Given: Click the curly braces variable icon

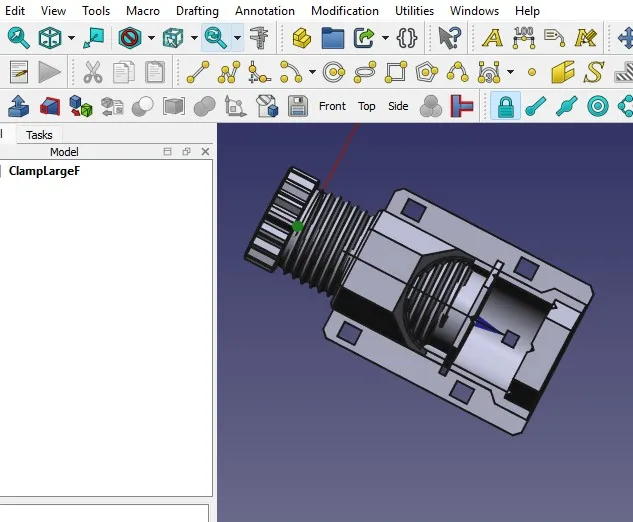Looking at the screenshot, I should 407,38.
